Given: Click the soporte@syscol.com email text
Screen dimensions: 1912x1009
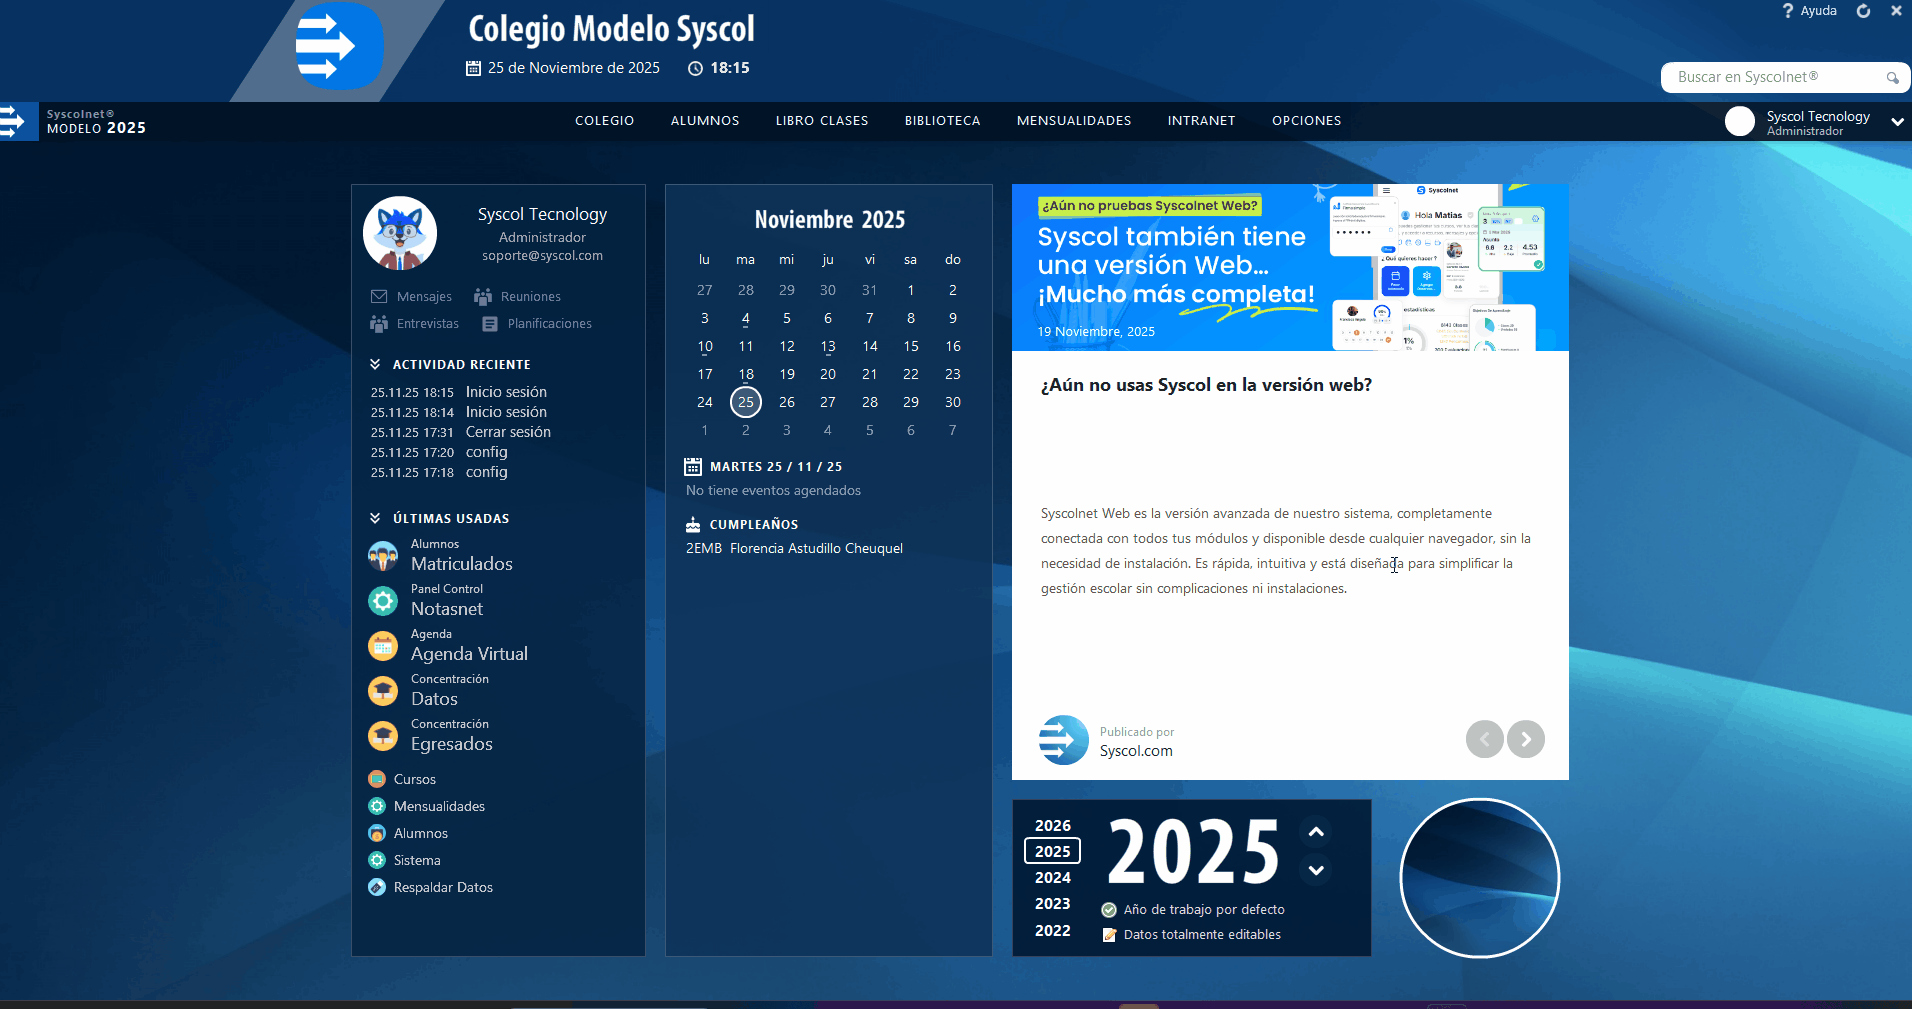Looking at the screenshot, I should (543, 256).
